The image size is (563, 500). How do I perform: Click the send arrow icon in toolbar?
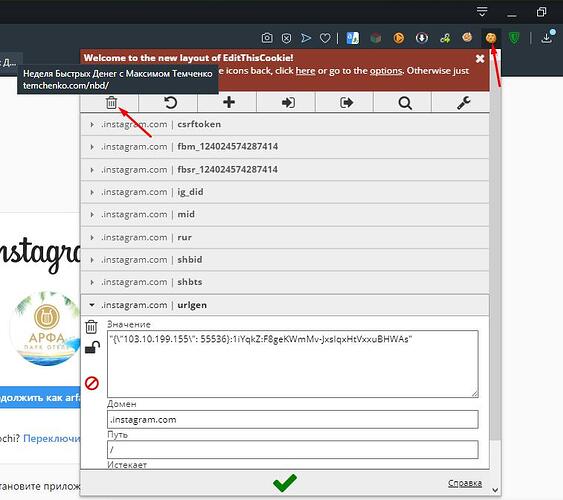[x=306, y=38]
